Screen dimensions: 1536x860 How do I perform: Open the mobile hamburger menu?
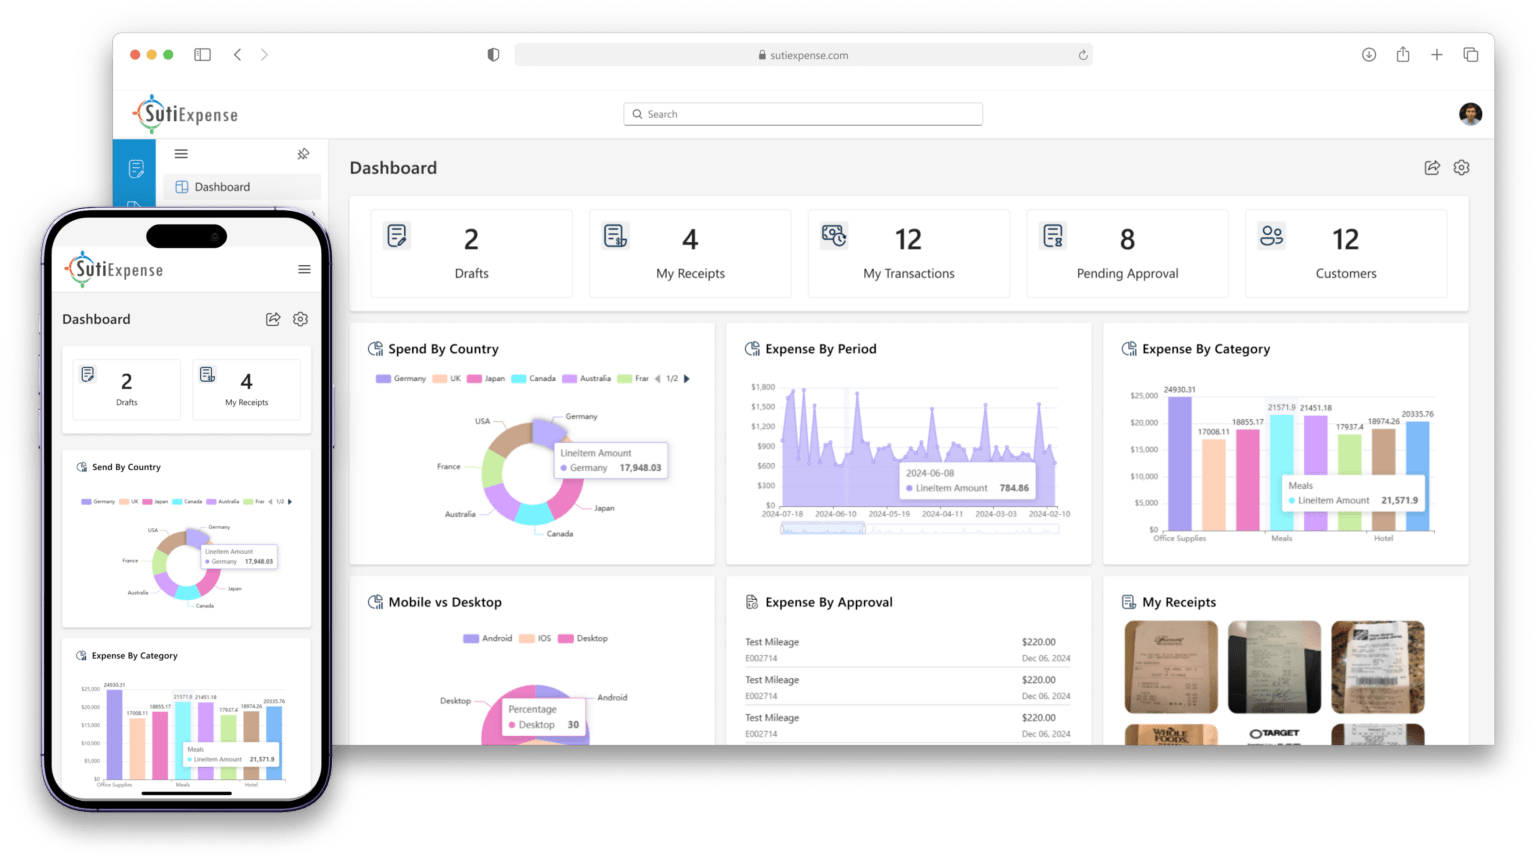point(304,269)
